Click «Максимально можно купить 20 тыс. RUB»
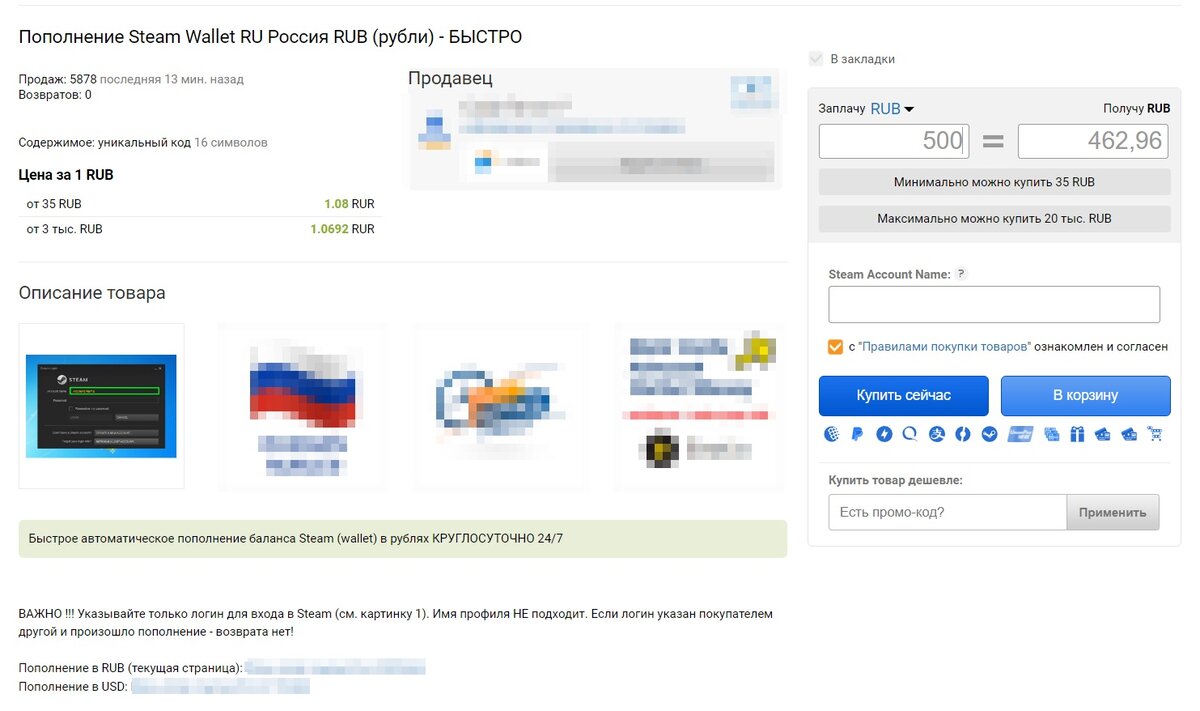Image resolution: width=1200 pixels, height=711 pixels. click(994, 219)
